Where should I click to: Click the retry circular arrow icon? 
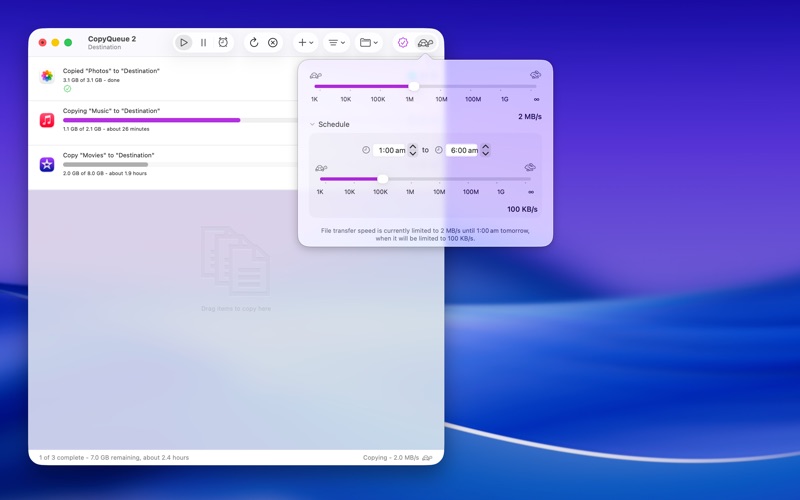point(254,42)
